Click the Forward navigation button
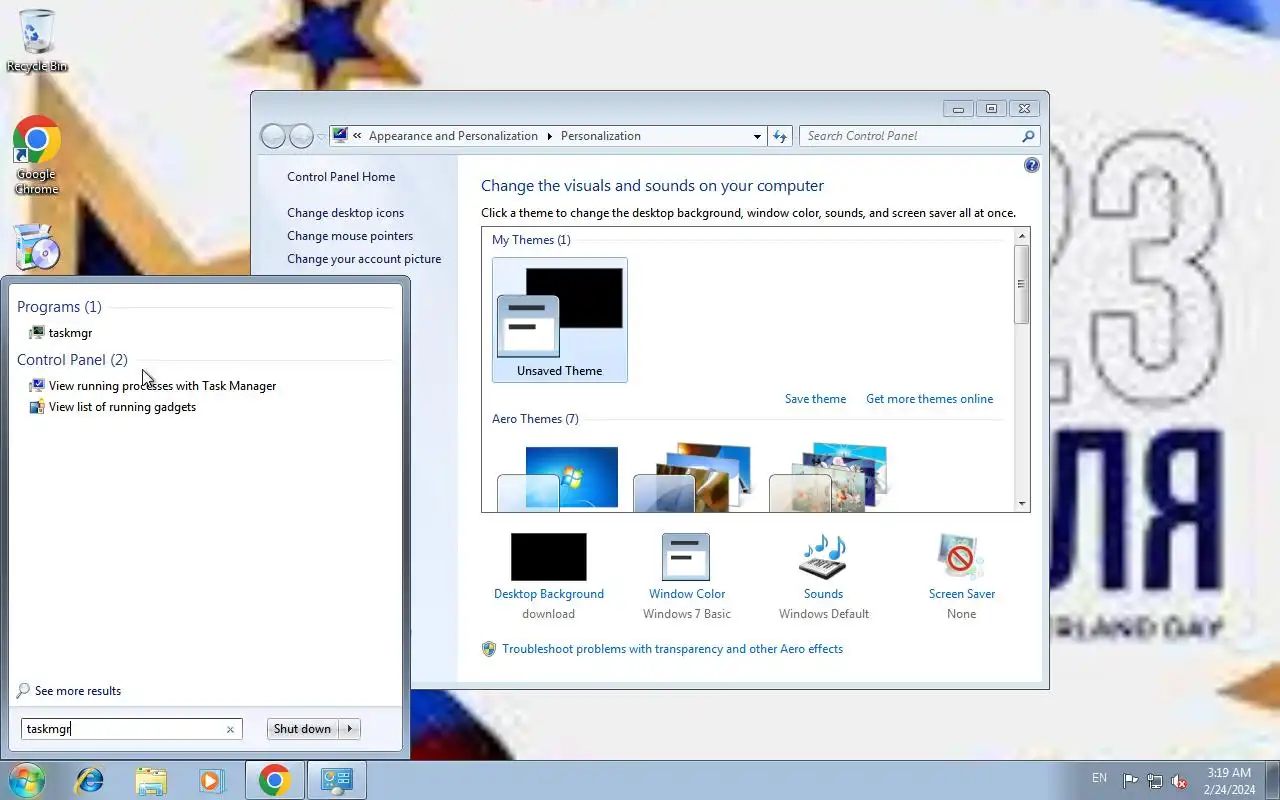This screenshot has width=1280, height=800. pos(301,136)
